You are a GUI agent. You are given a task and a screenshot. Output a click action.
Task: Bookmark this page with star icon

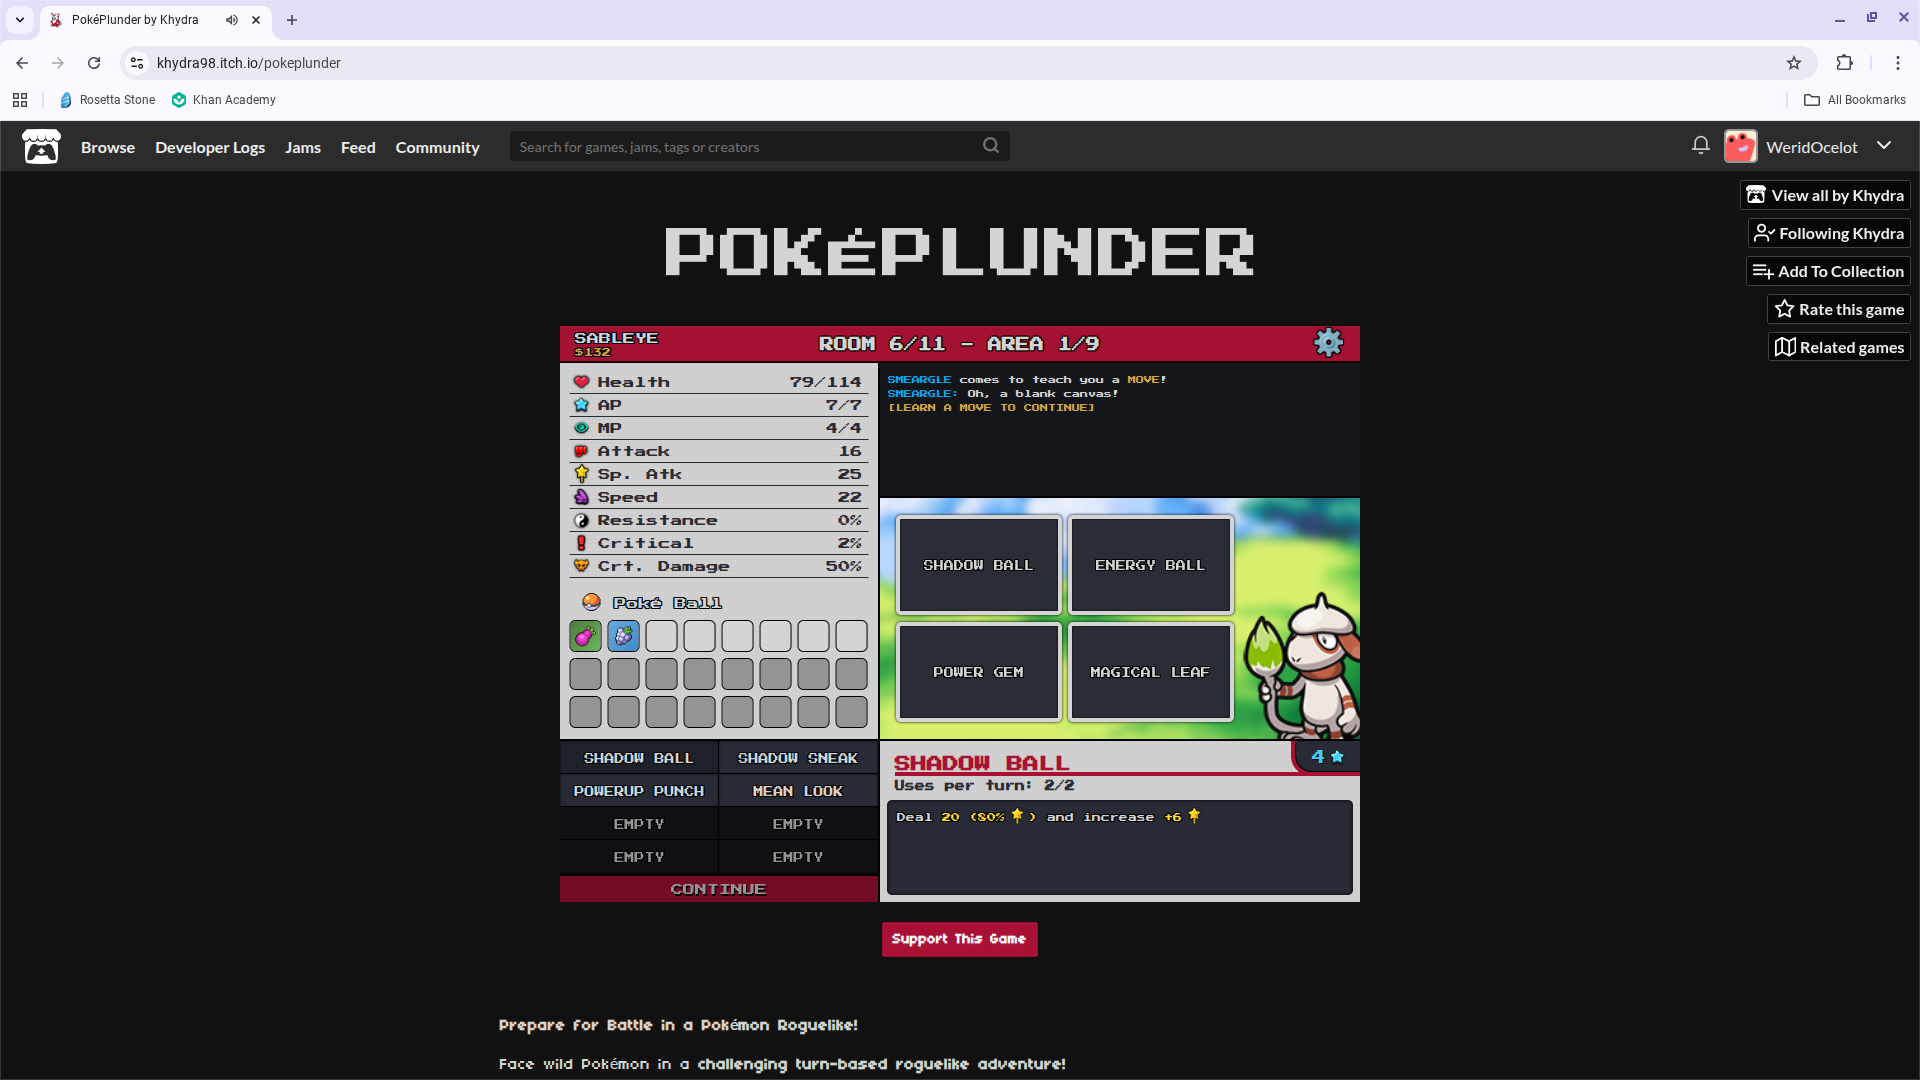1794,63
